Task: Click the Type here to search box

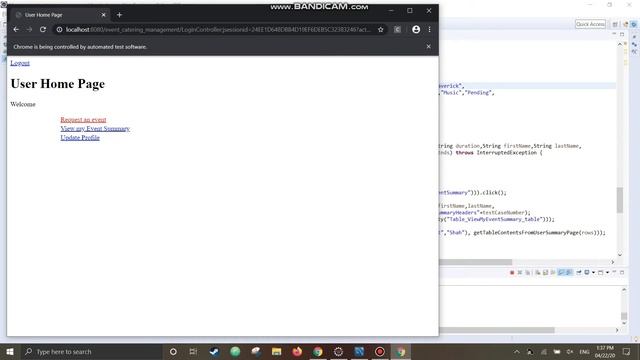Action: [x=92, y=351]
